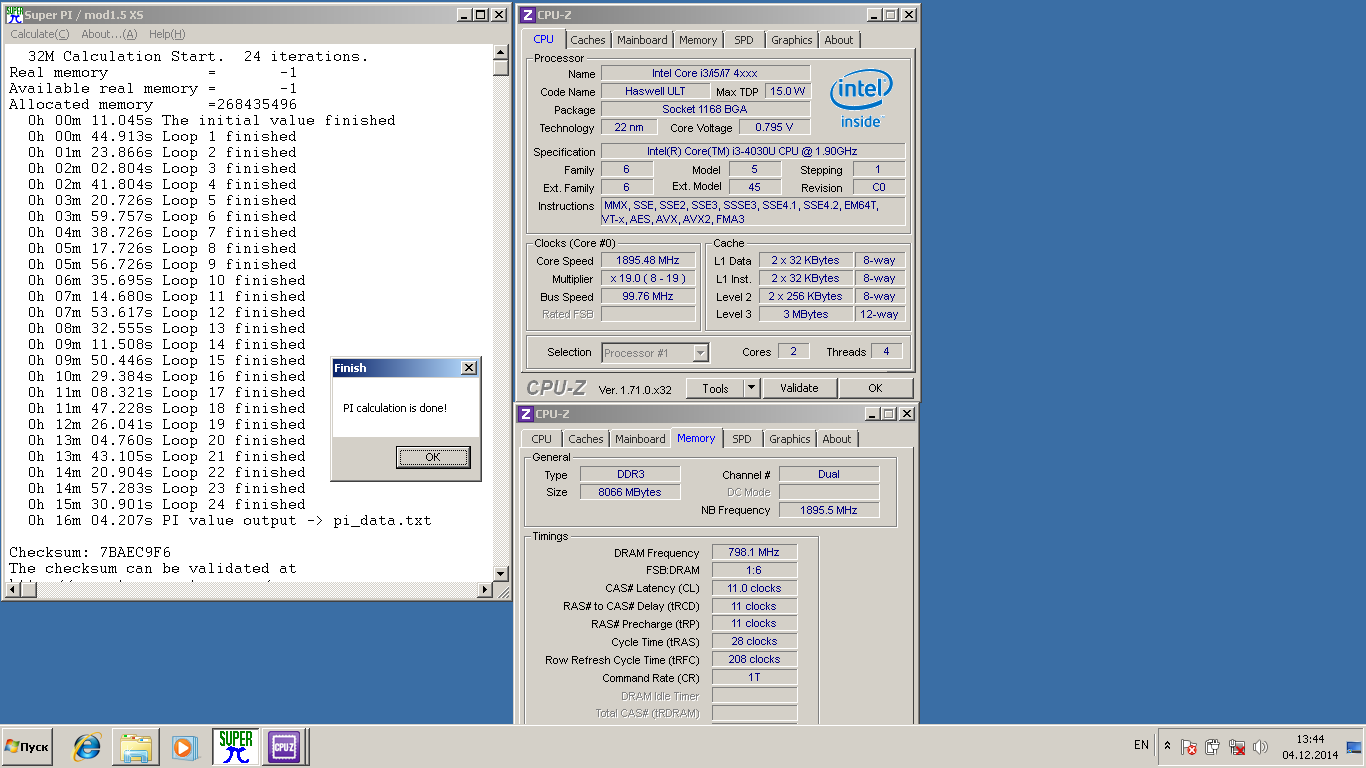This screenshot has height=768, width=1366.
Task: Click the OK button in top CPU-Z window
Action: pos(875,388)
